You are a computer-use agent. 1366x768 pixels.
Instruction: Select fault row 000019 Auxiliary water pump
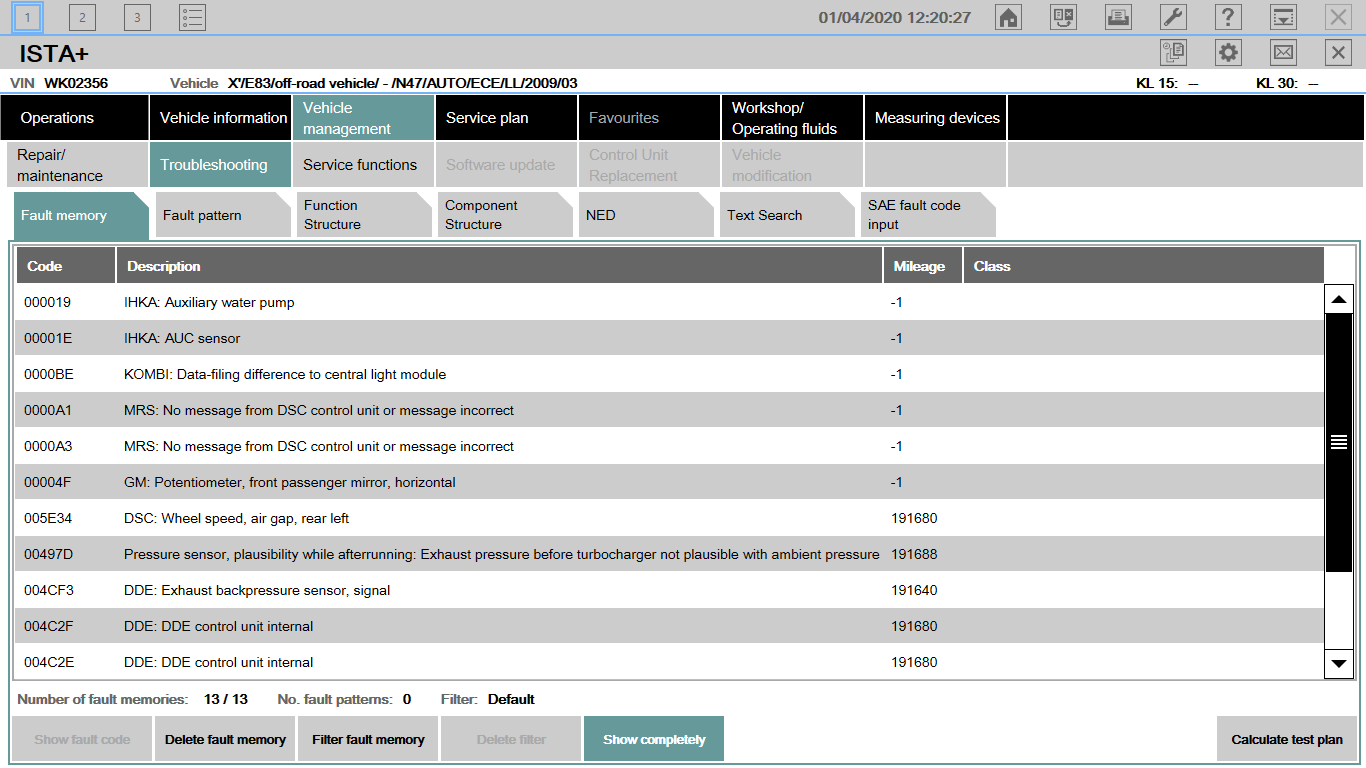(x=670, y=302)
